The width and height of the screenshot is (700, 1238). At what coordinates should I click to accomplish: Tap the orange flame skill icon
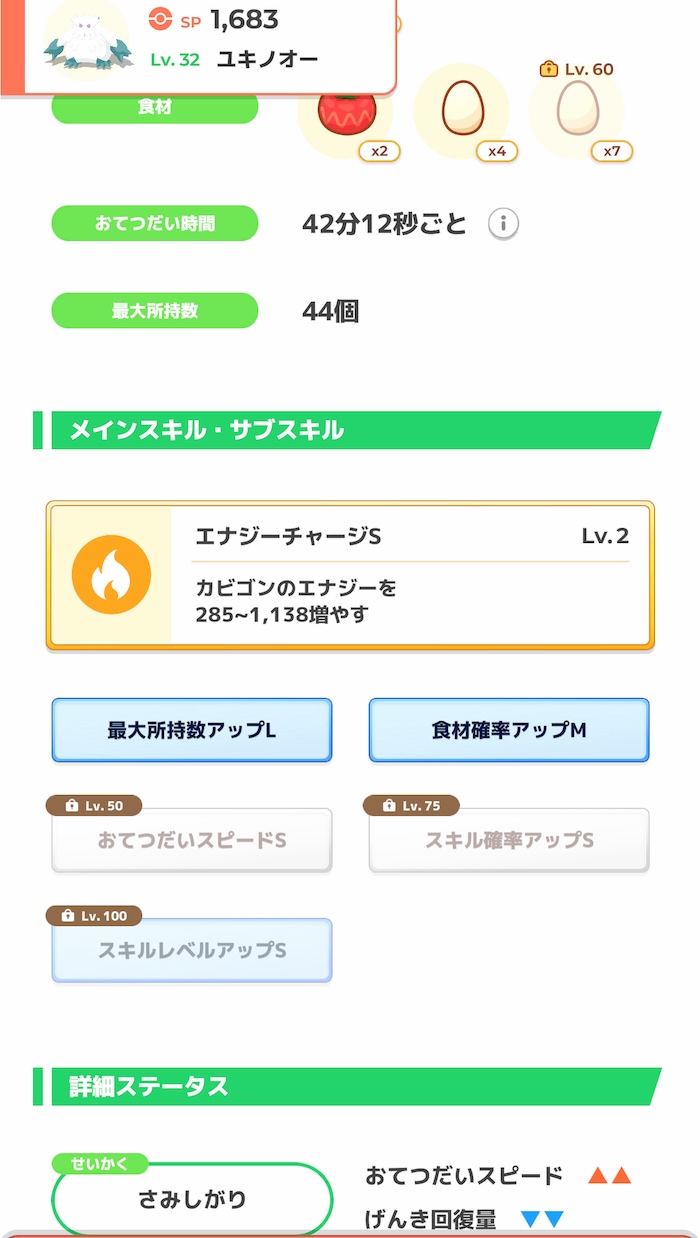click(110, 575)
